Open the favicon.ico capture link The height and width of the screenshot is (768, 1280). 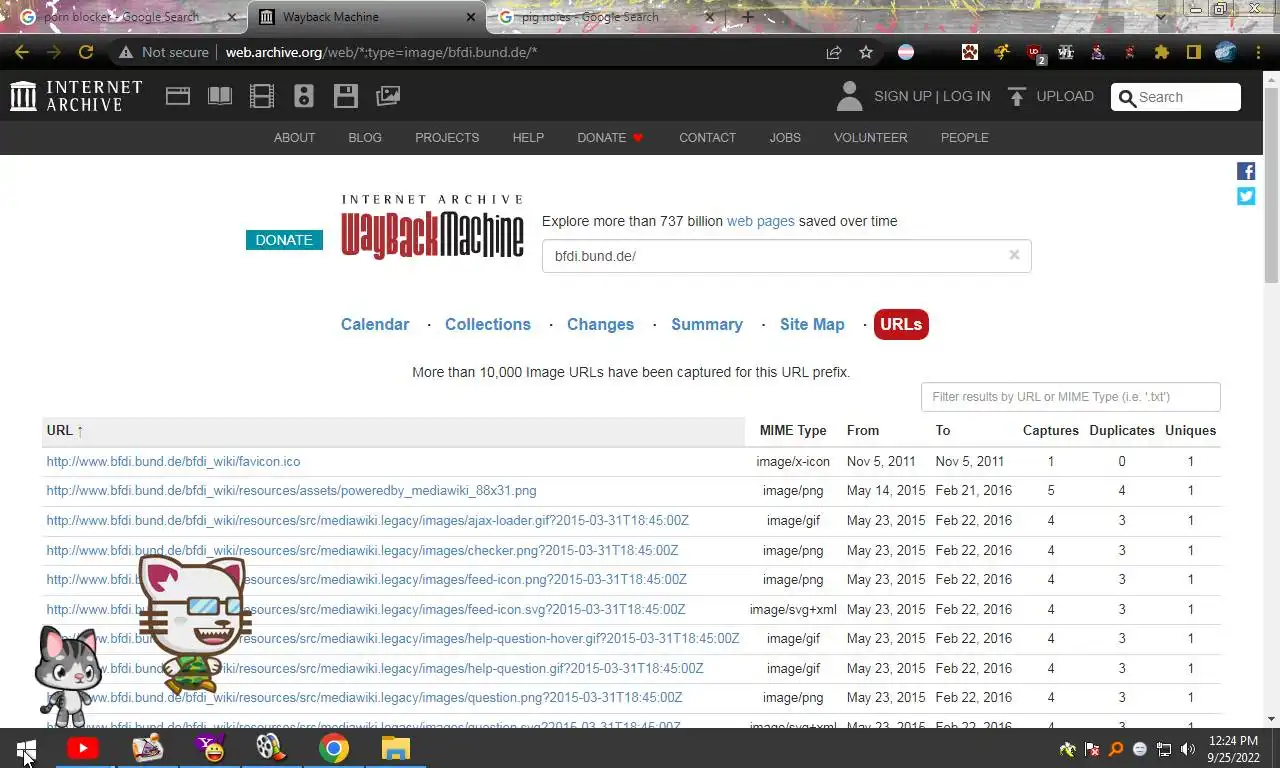click(173, 461)
